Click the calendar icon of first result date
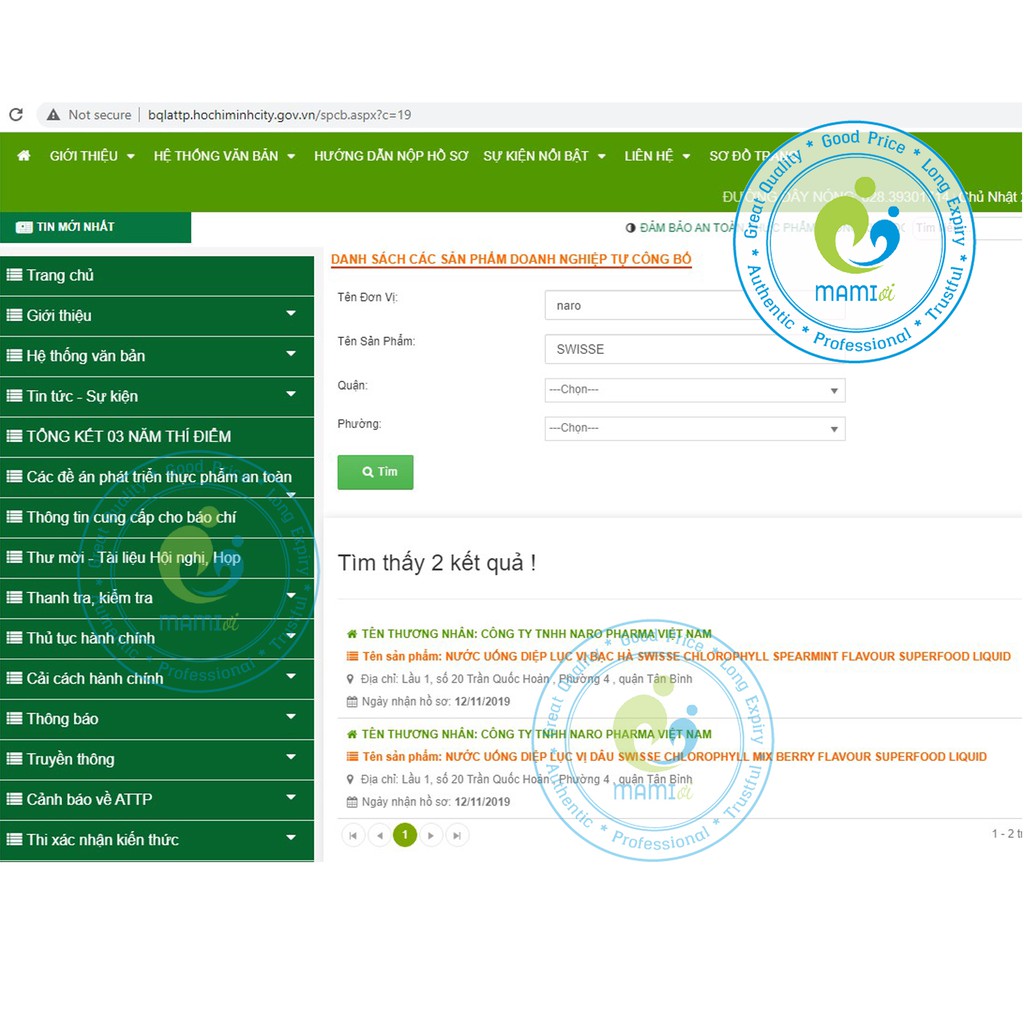This screenshot has height=1024, width=1024. pos(351,702)
